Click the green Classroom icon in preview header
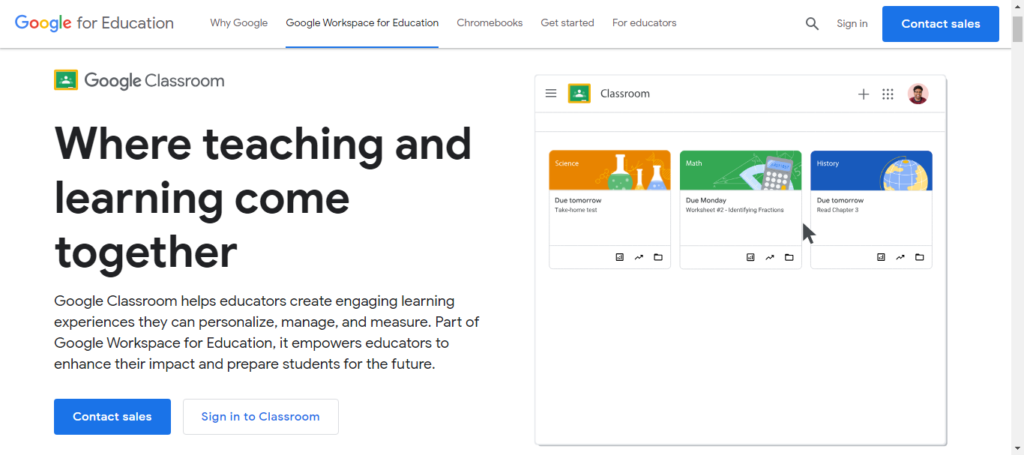Viewport: 1024px width, 455px height. coord(579,93)
